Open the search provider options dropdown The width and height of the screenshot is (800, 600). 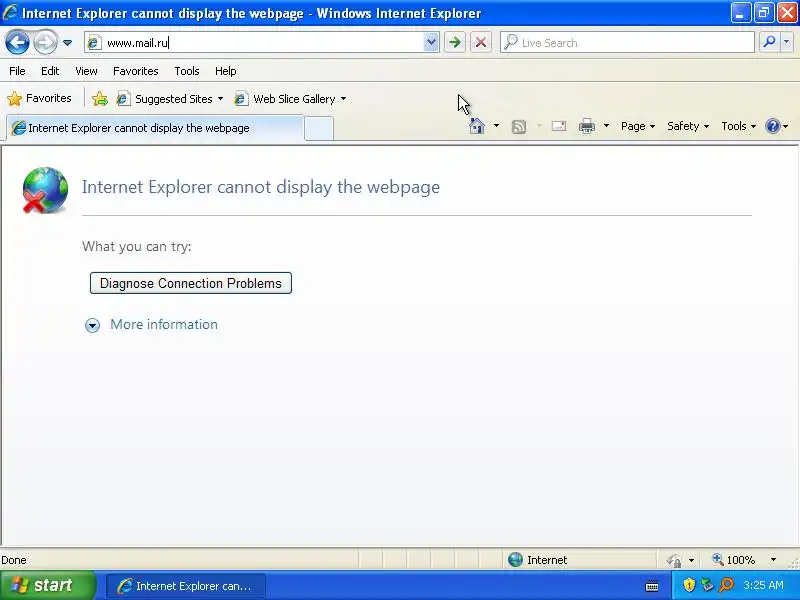[787, 42]
